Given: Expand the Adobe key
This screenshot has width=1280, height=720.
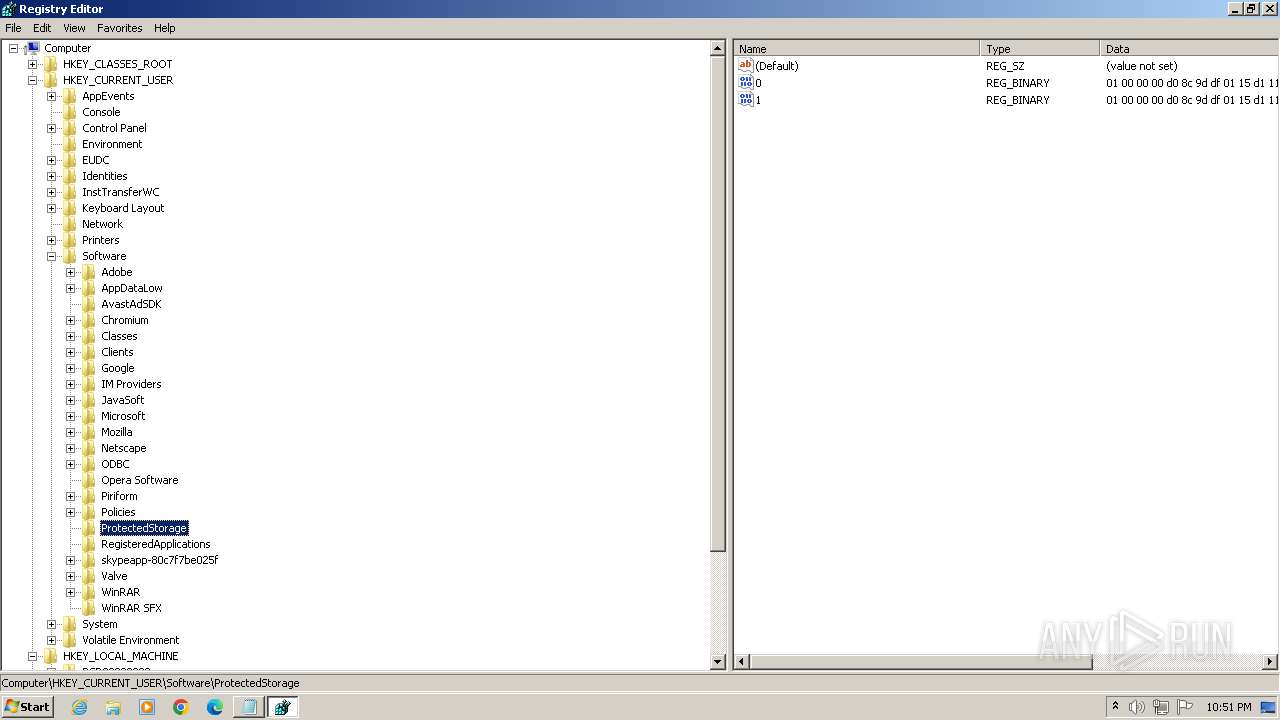Looking at the screenshot, I should tap(71, 272).
